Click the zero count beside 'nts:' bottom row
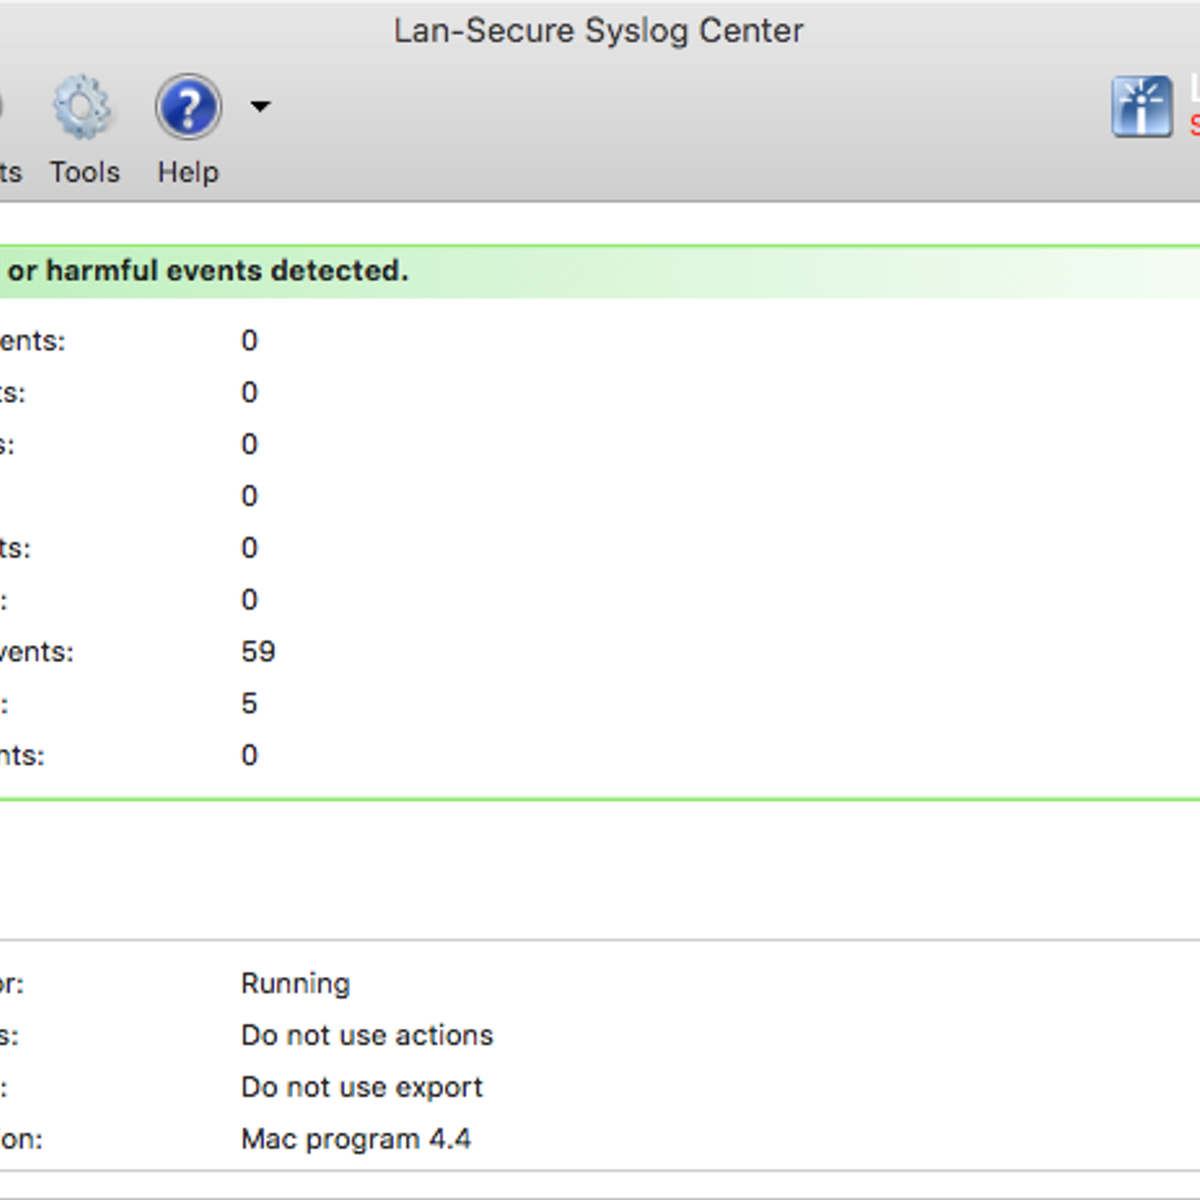The image size is (1200, 1200). point(249,755)
